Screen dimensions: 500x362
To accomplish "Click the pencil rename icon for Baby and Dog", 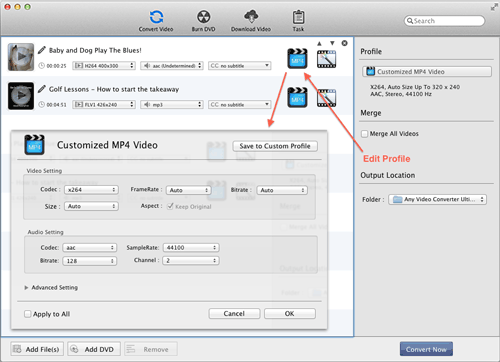I will pos(42,50).
